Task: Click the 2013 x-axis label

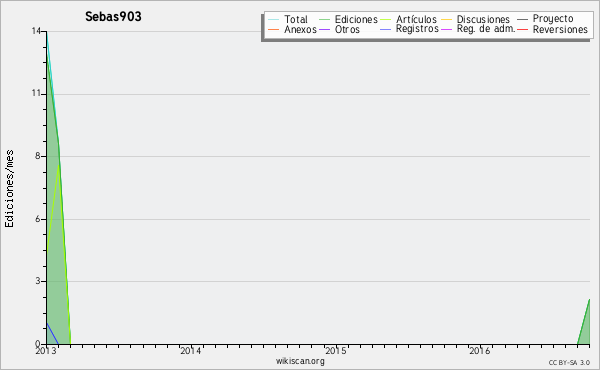Action: click(x=46, y=350)
